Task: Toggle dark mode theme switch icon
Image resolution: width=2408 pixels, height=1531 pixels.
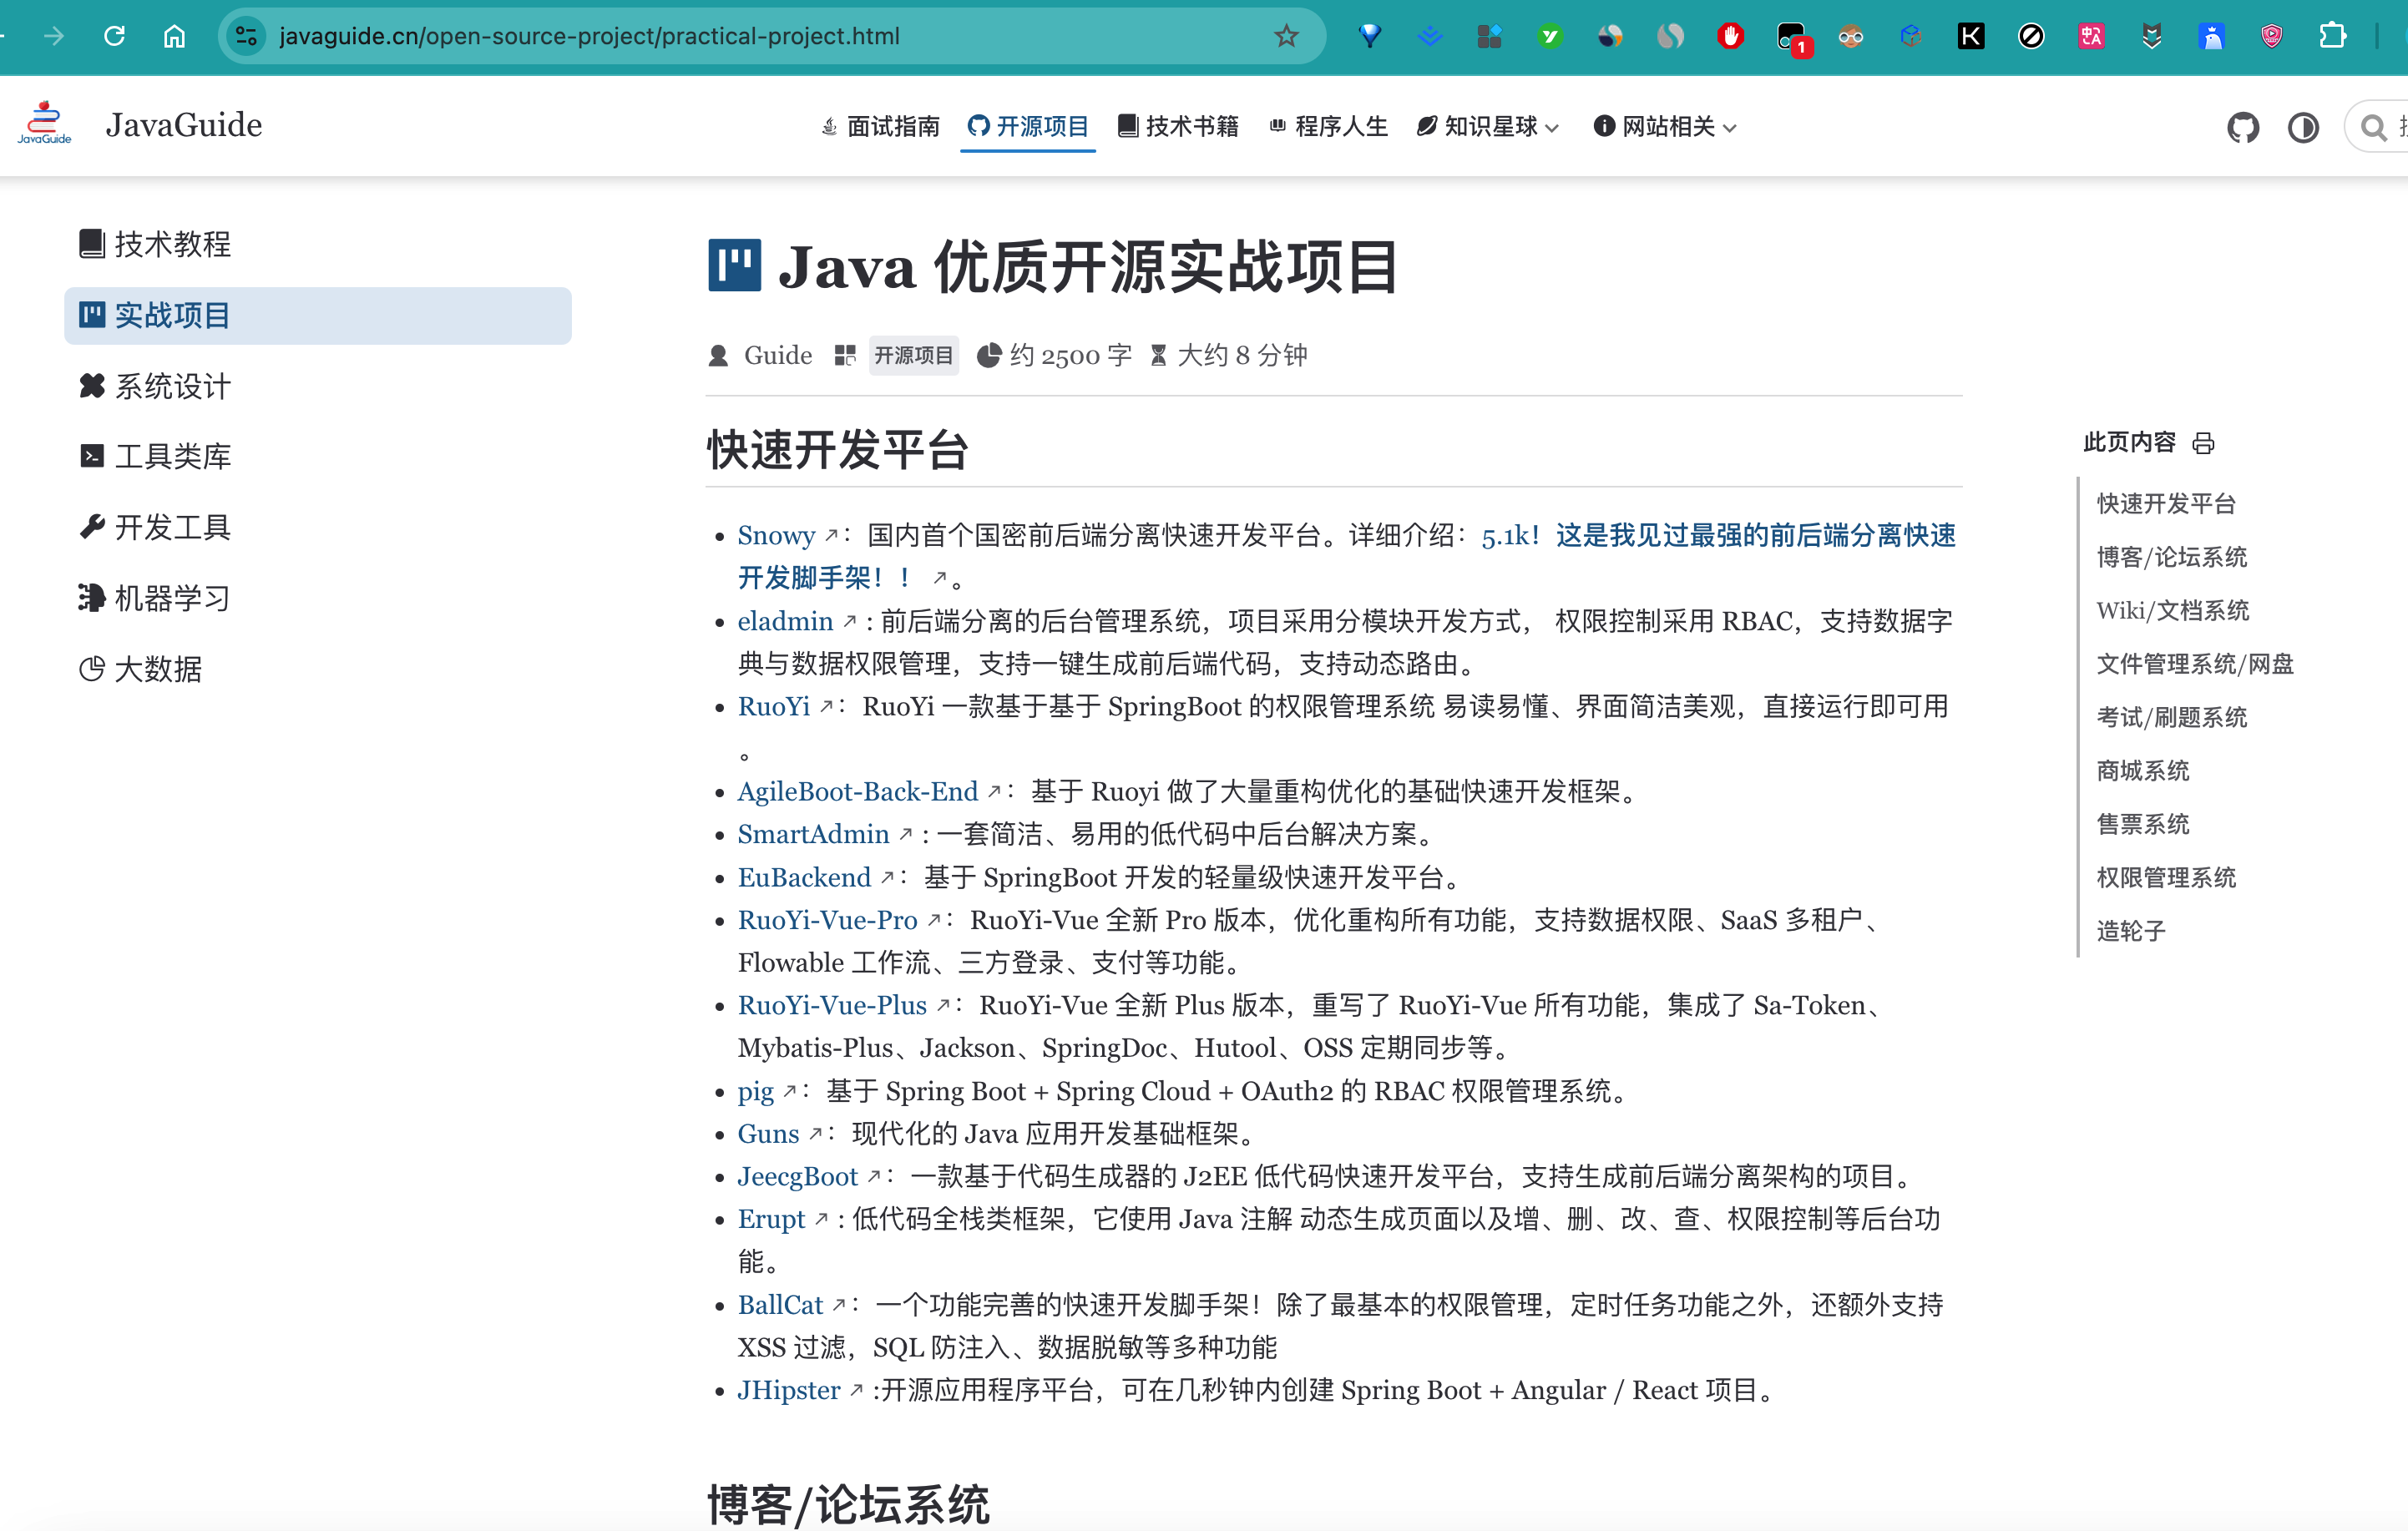Action: point(2303,127)
